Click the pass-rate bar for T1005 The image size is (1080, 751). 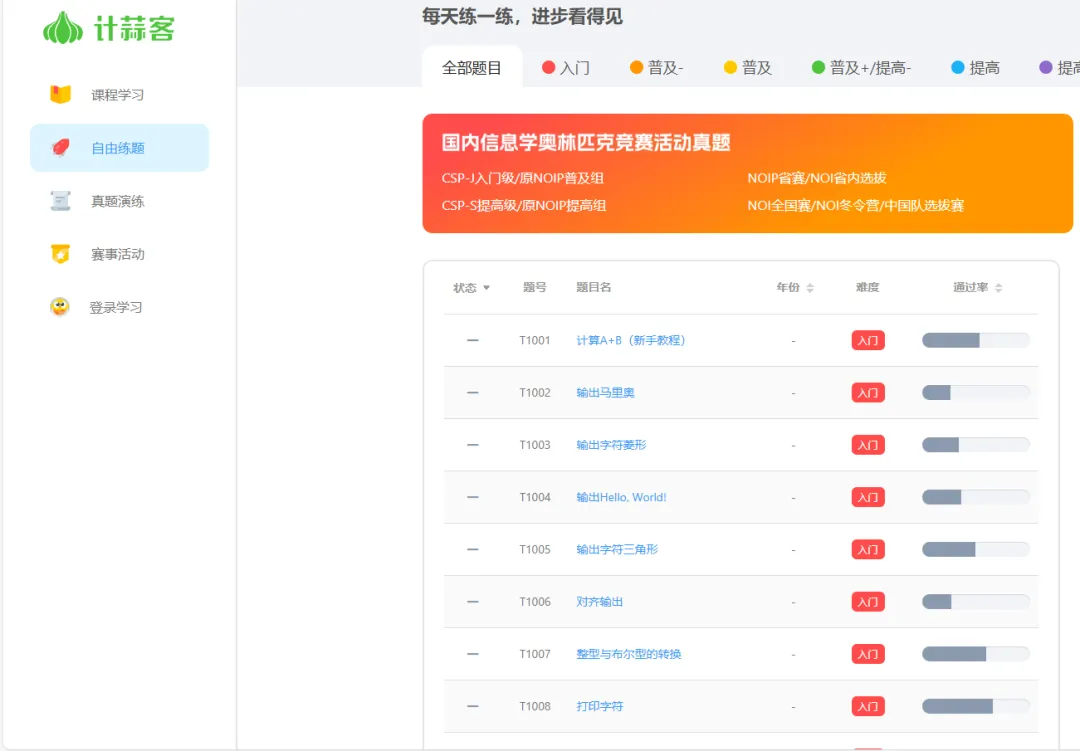coord(976,549)
